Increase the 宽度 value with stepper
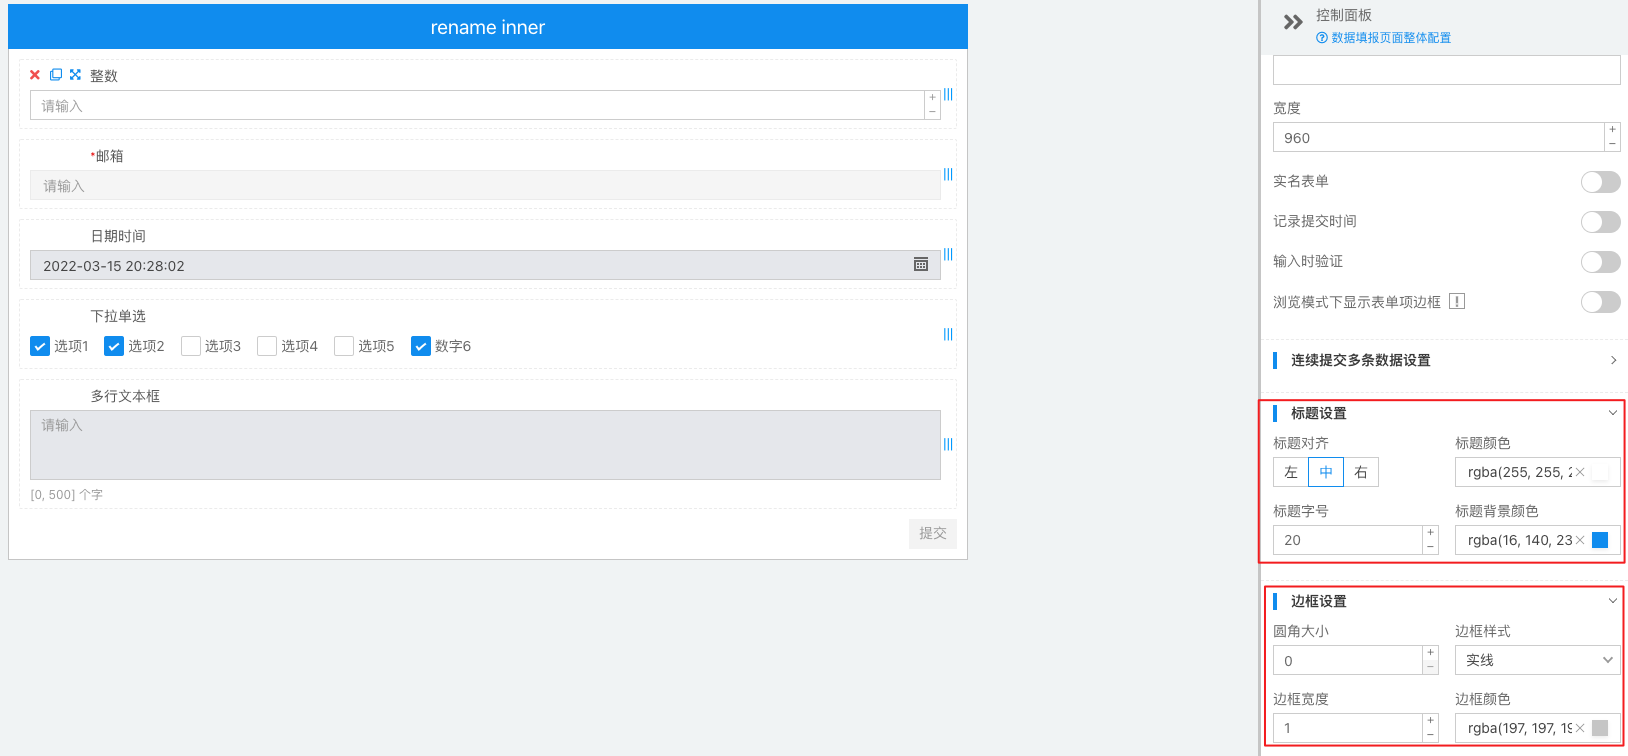 [x=1612, y=130]
